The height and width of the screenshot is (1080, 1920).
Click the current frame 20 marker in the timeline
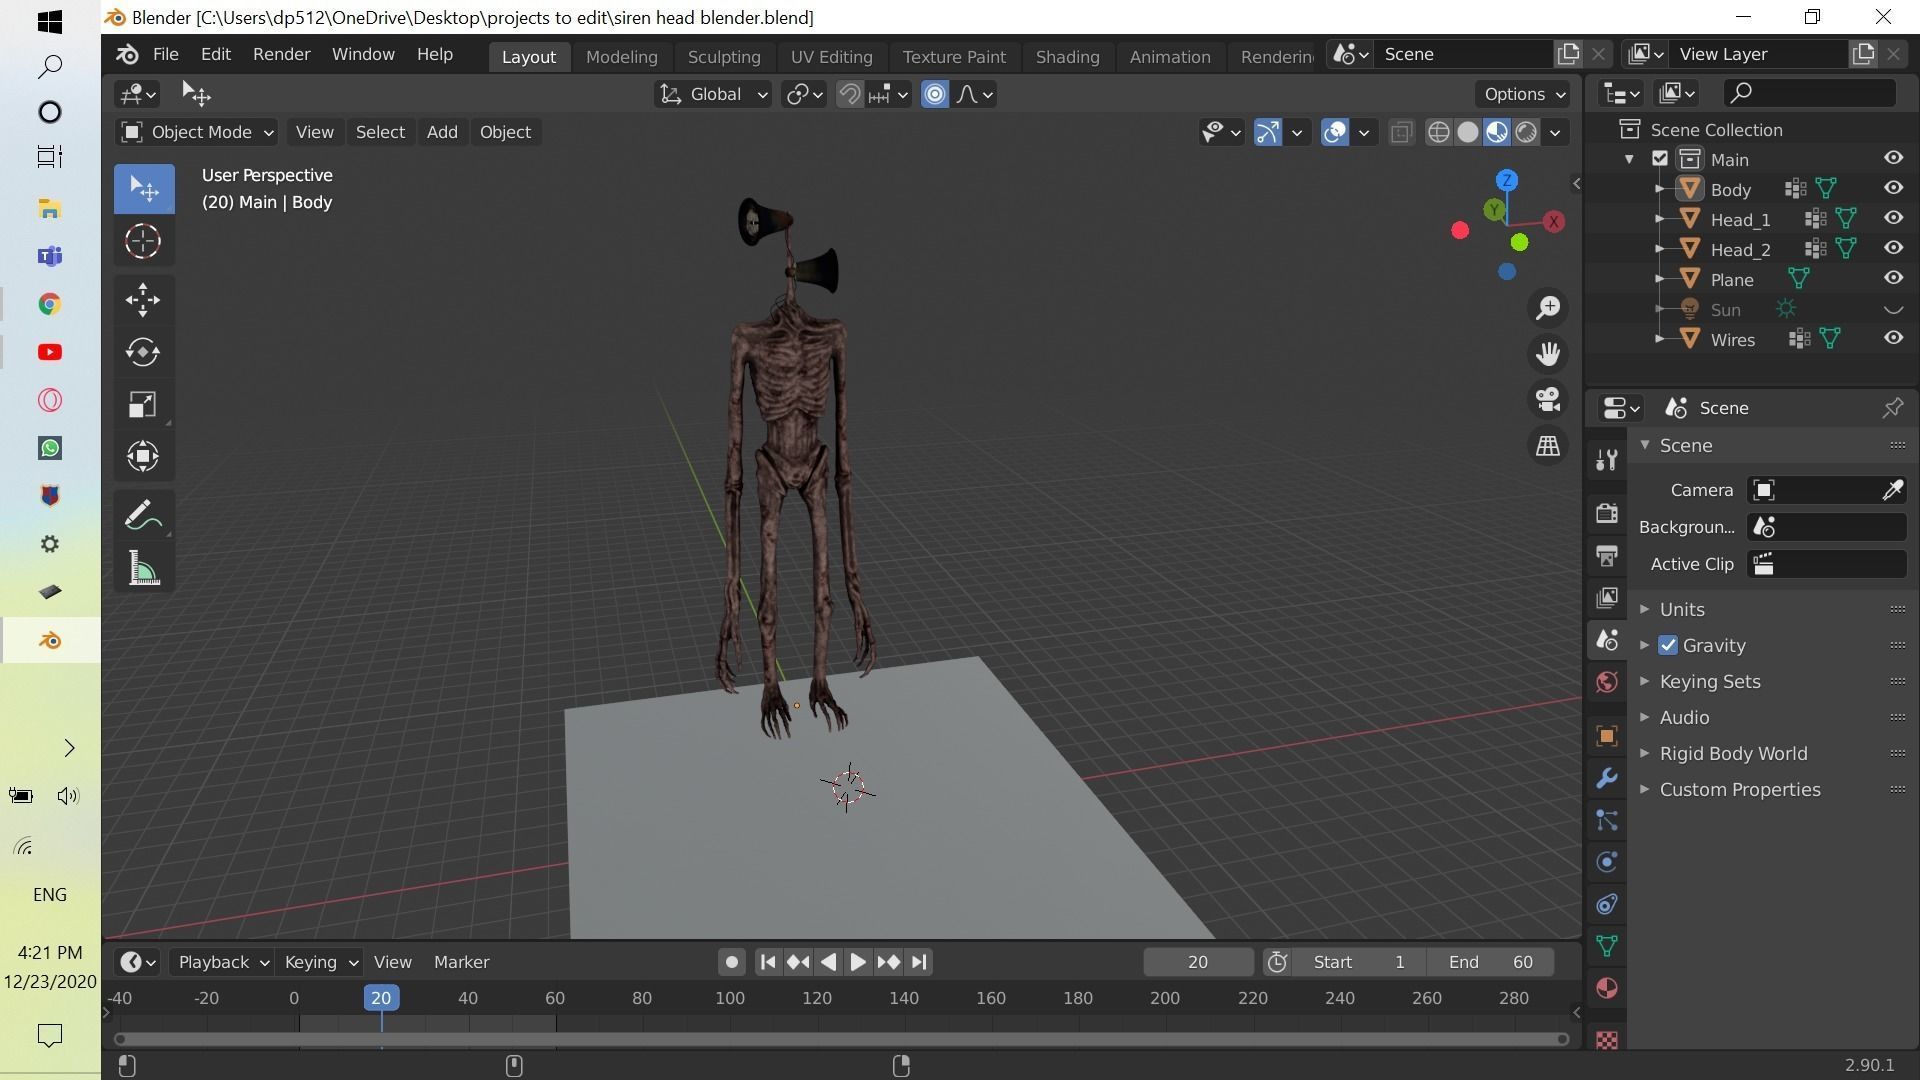[381, 997]
